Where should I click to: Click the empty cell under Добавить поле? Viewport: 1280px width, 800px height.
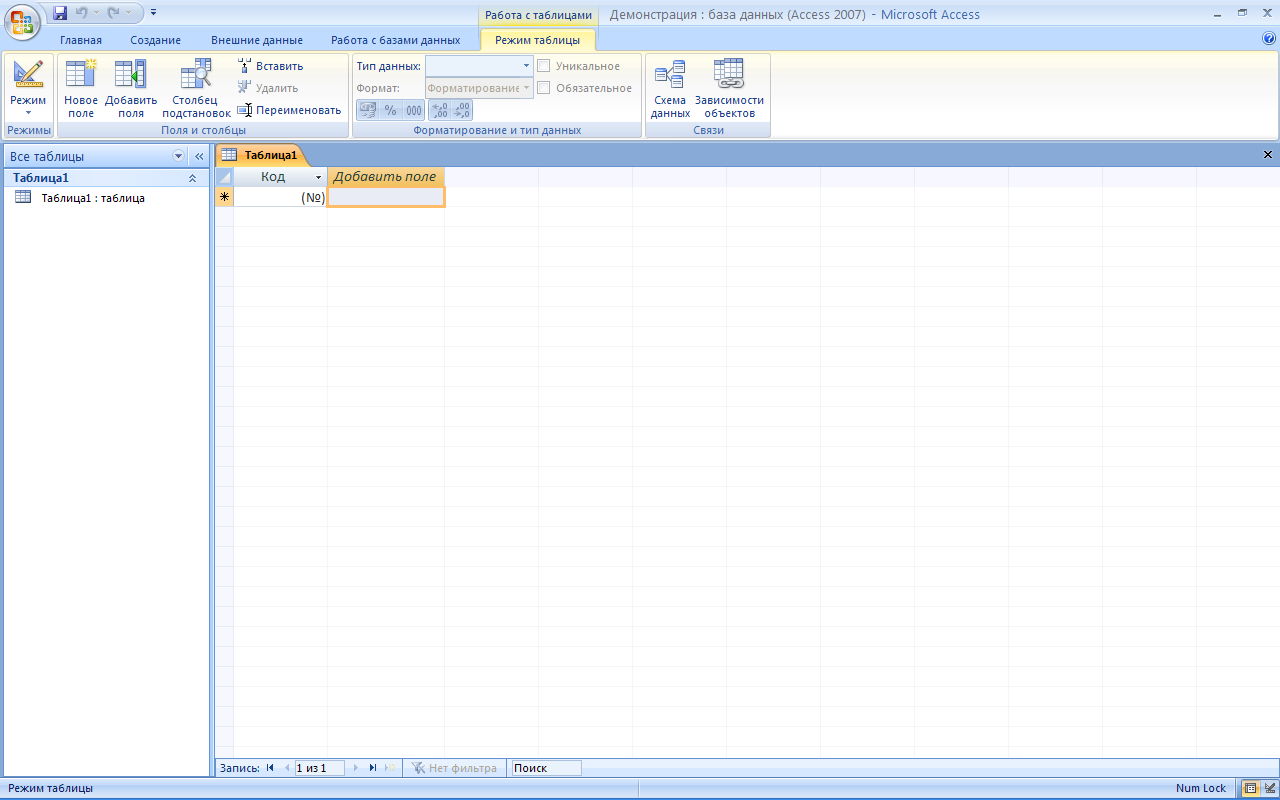386,197
